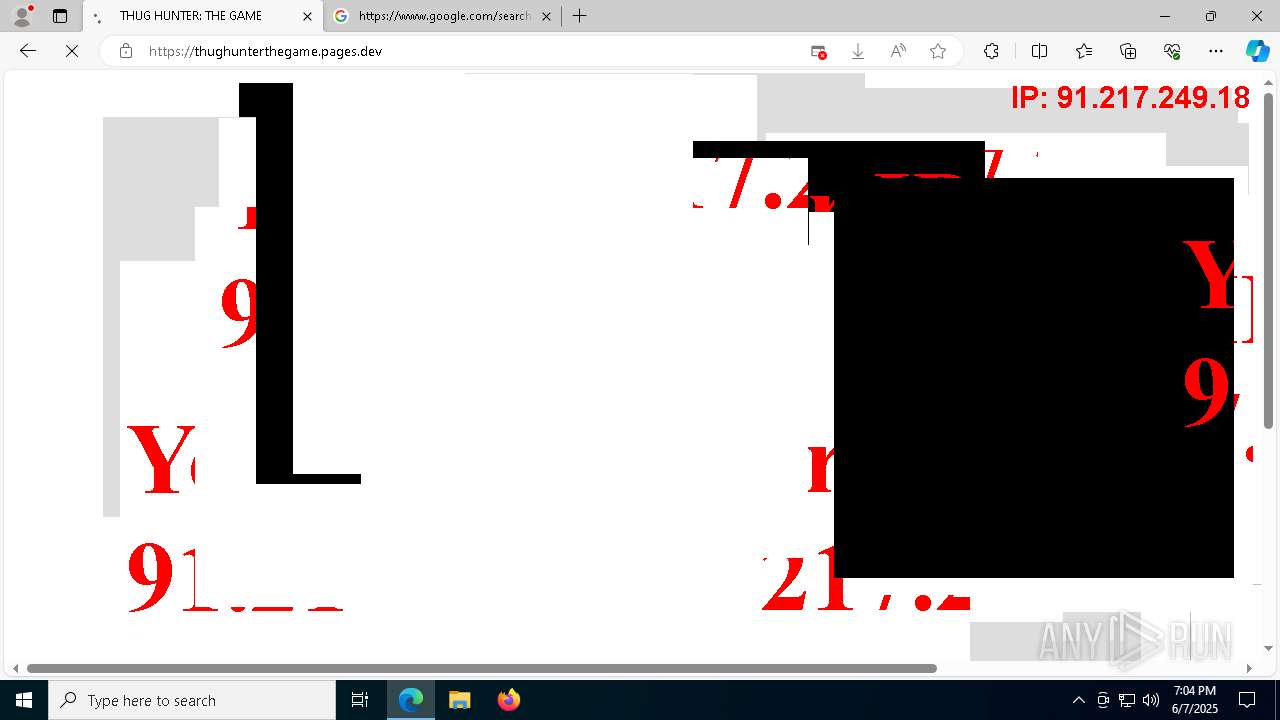The height and width of the screenshot is (720, 1280).
Task: Go back to the previous page
Action: pos(28,51)
